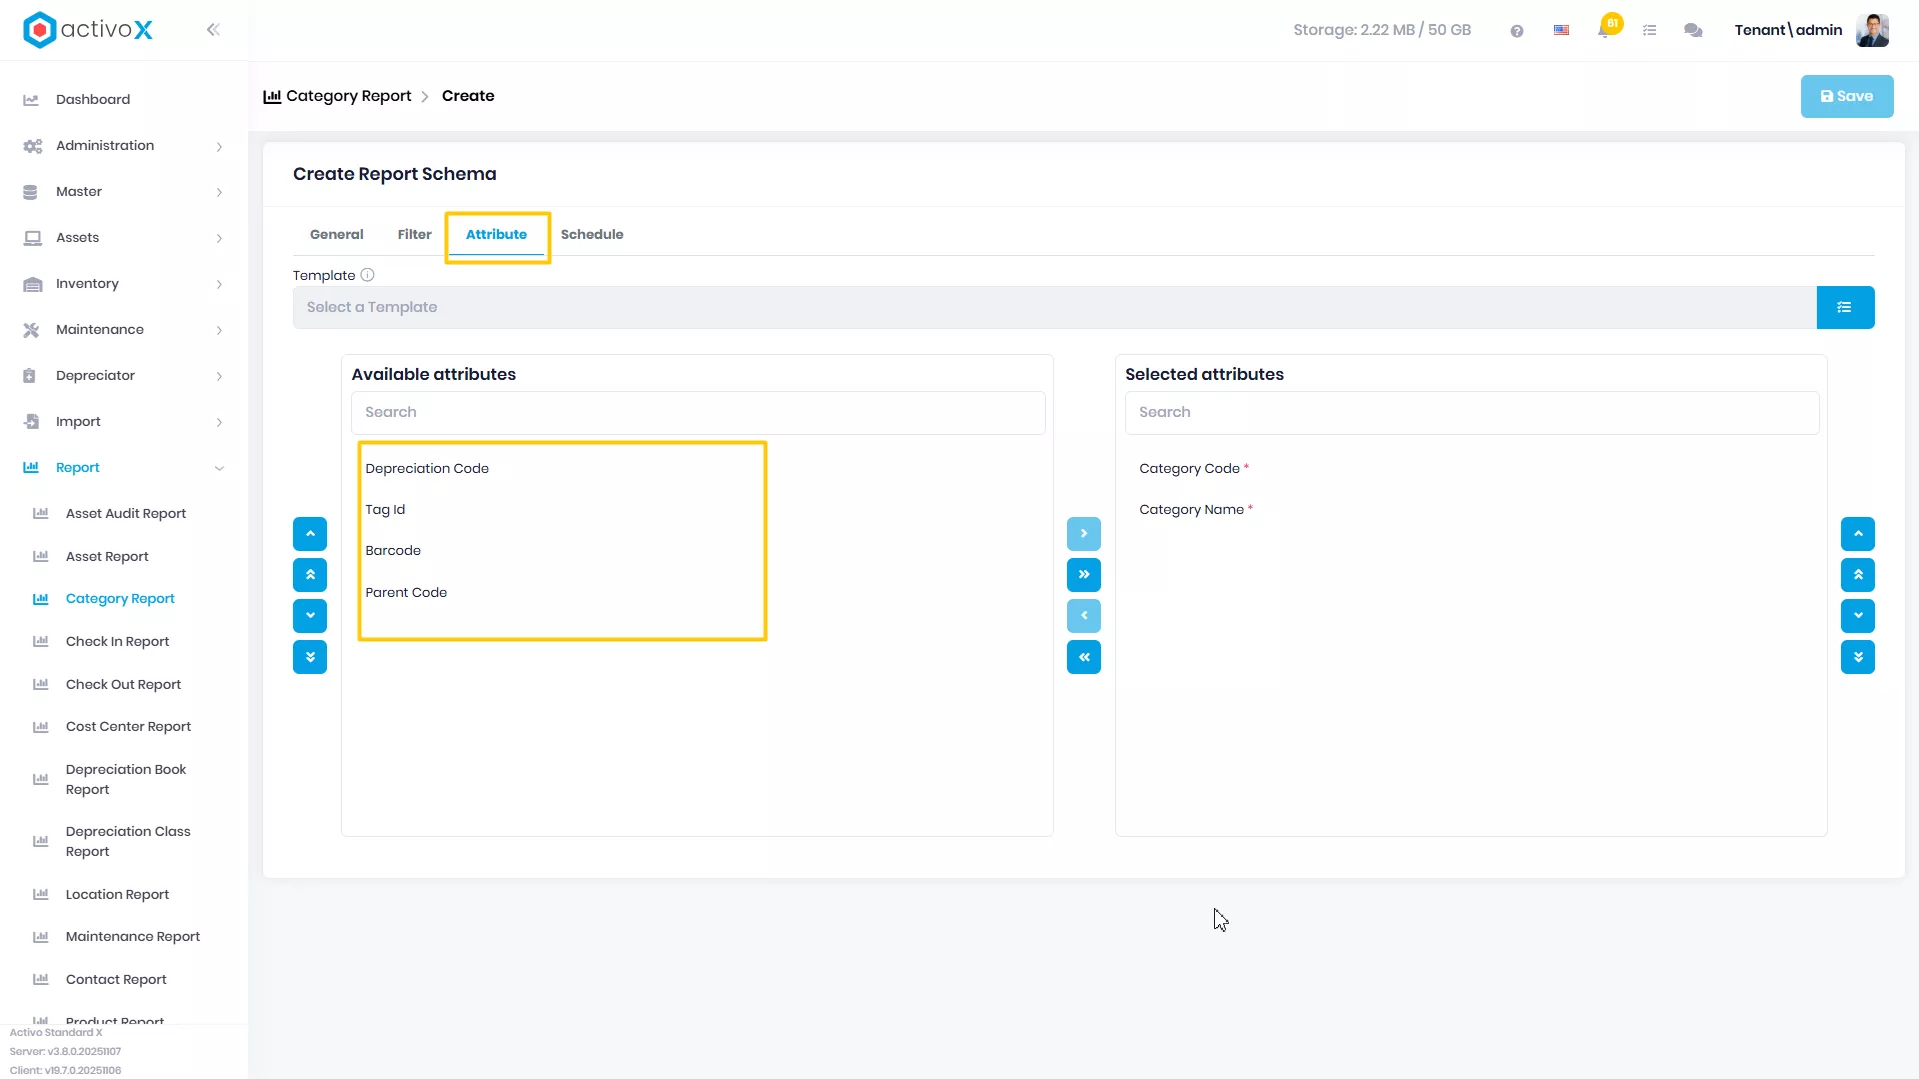This screenshot has height=1079, width=1919.
Task: Move selected attribute to bottom
Action: point(1858,657)
